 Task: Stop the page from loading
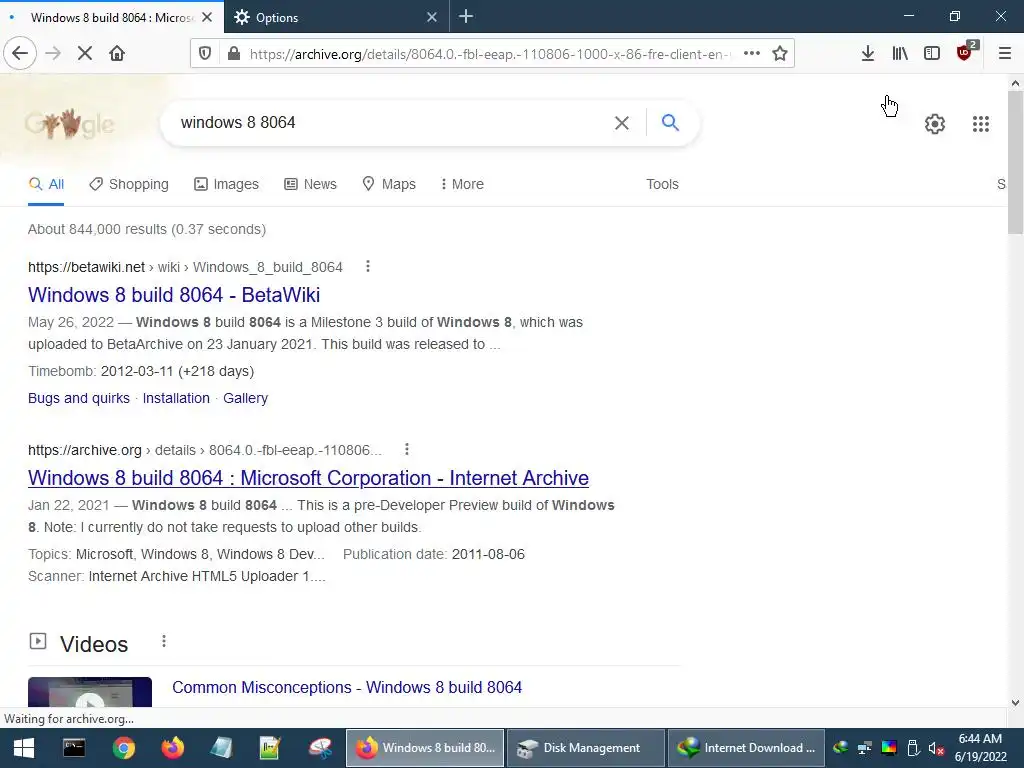tap(85, 54)
